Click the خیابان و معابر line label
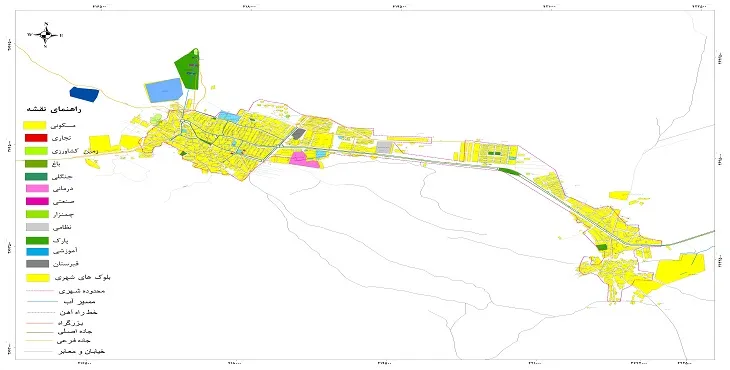The image size is (730, 370). pos(81,351)
